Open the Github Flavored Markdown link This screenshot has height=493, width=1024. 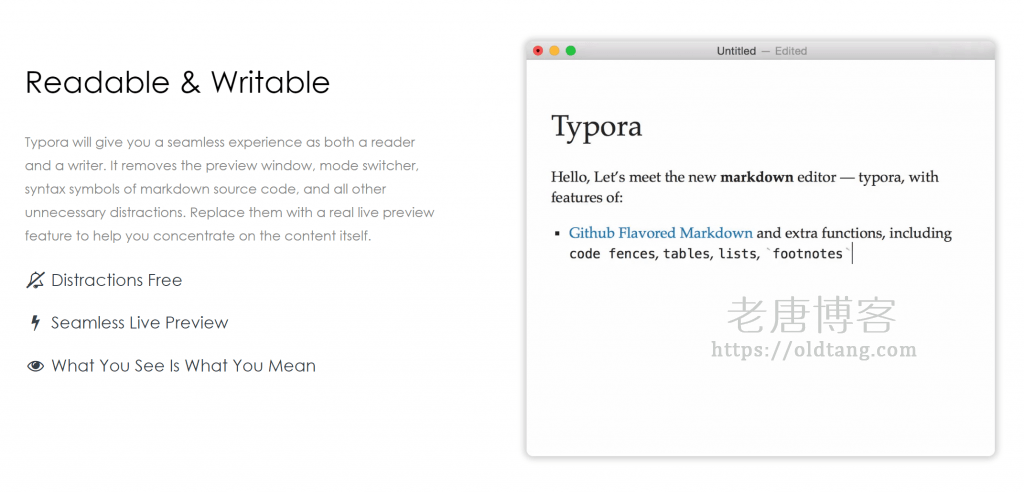coord(661,233)
